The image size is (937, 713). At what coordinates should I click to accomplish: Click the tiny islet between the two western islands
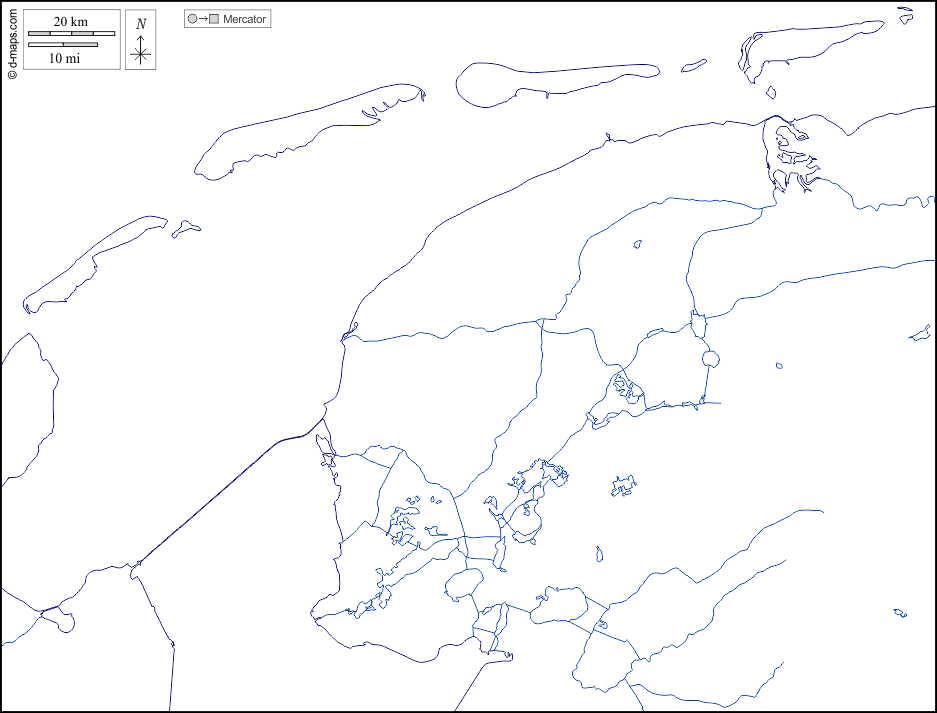click(x=185, y=229)
